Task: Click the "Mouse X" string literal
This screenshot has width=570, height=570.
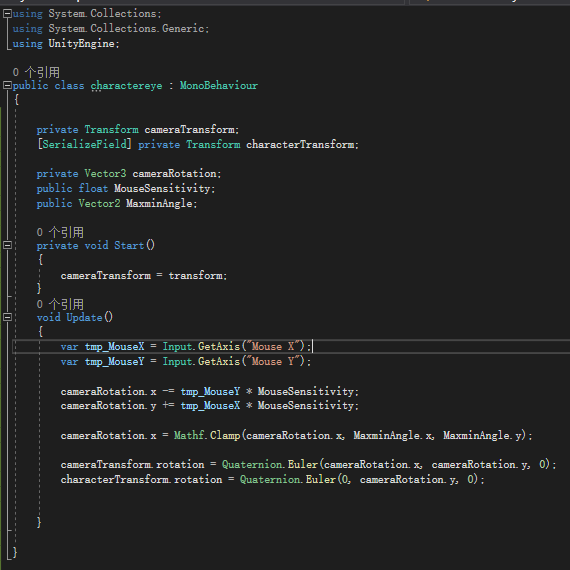Action: tap(273, 346)
